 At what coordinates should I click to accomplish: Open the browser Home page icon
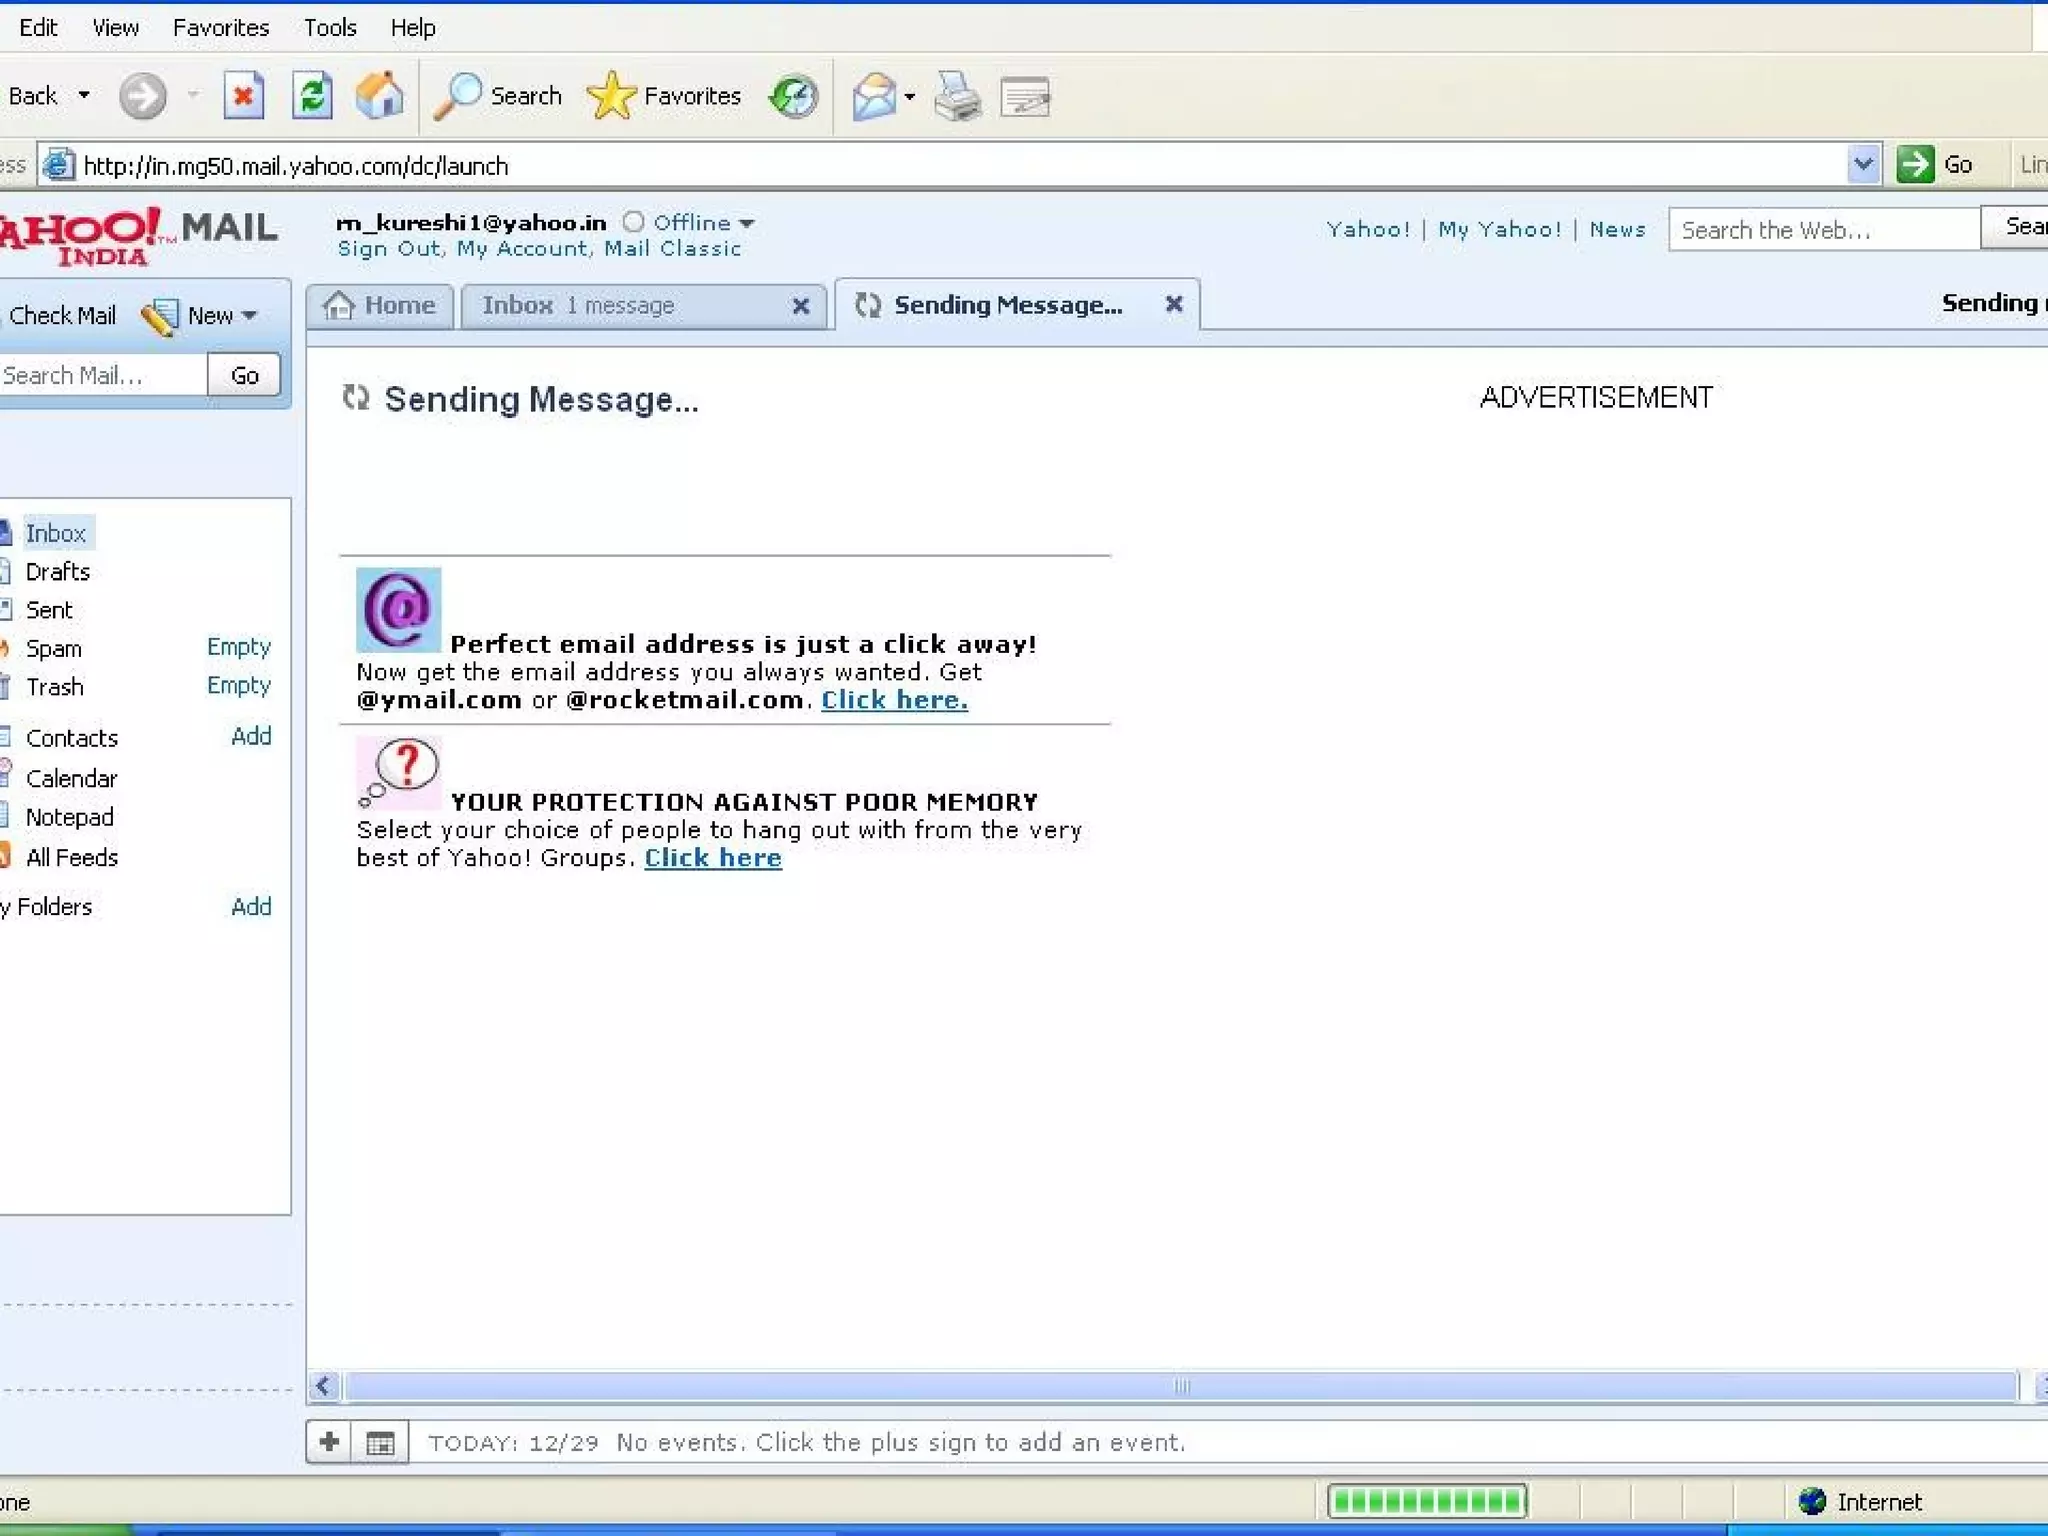pyautogui.click(x=380, y=97)
